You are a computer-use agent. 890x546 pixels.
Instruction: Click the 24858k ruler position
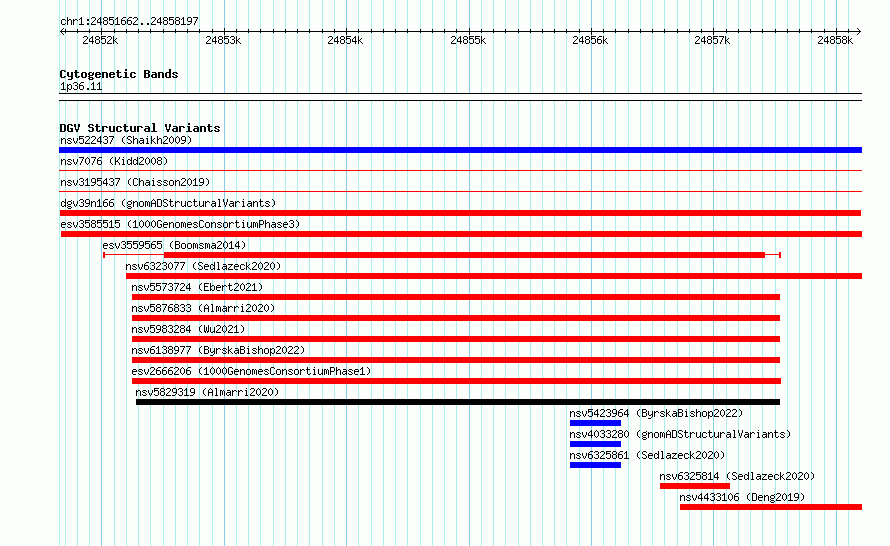coord(835,40)
